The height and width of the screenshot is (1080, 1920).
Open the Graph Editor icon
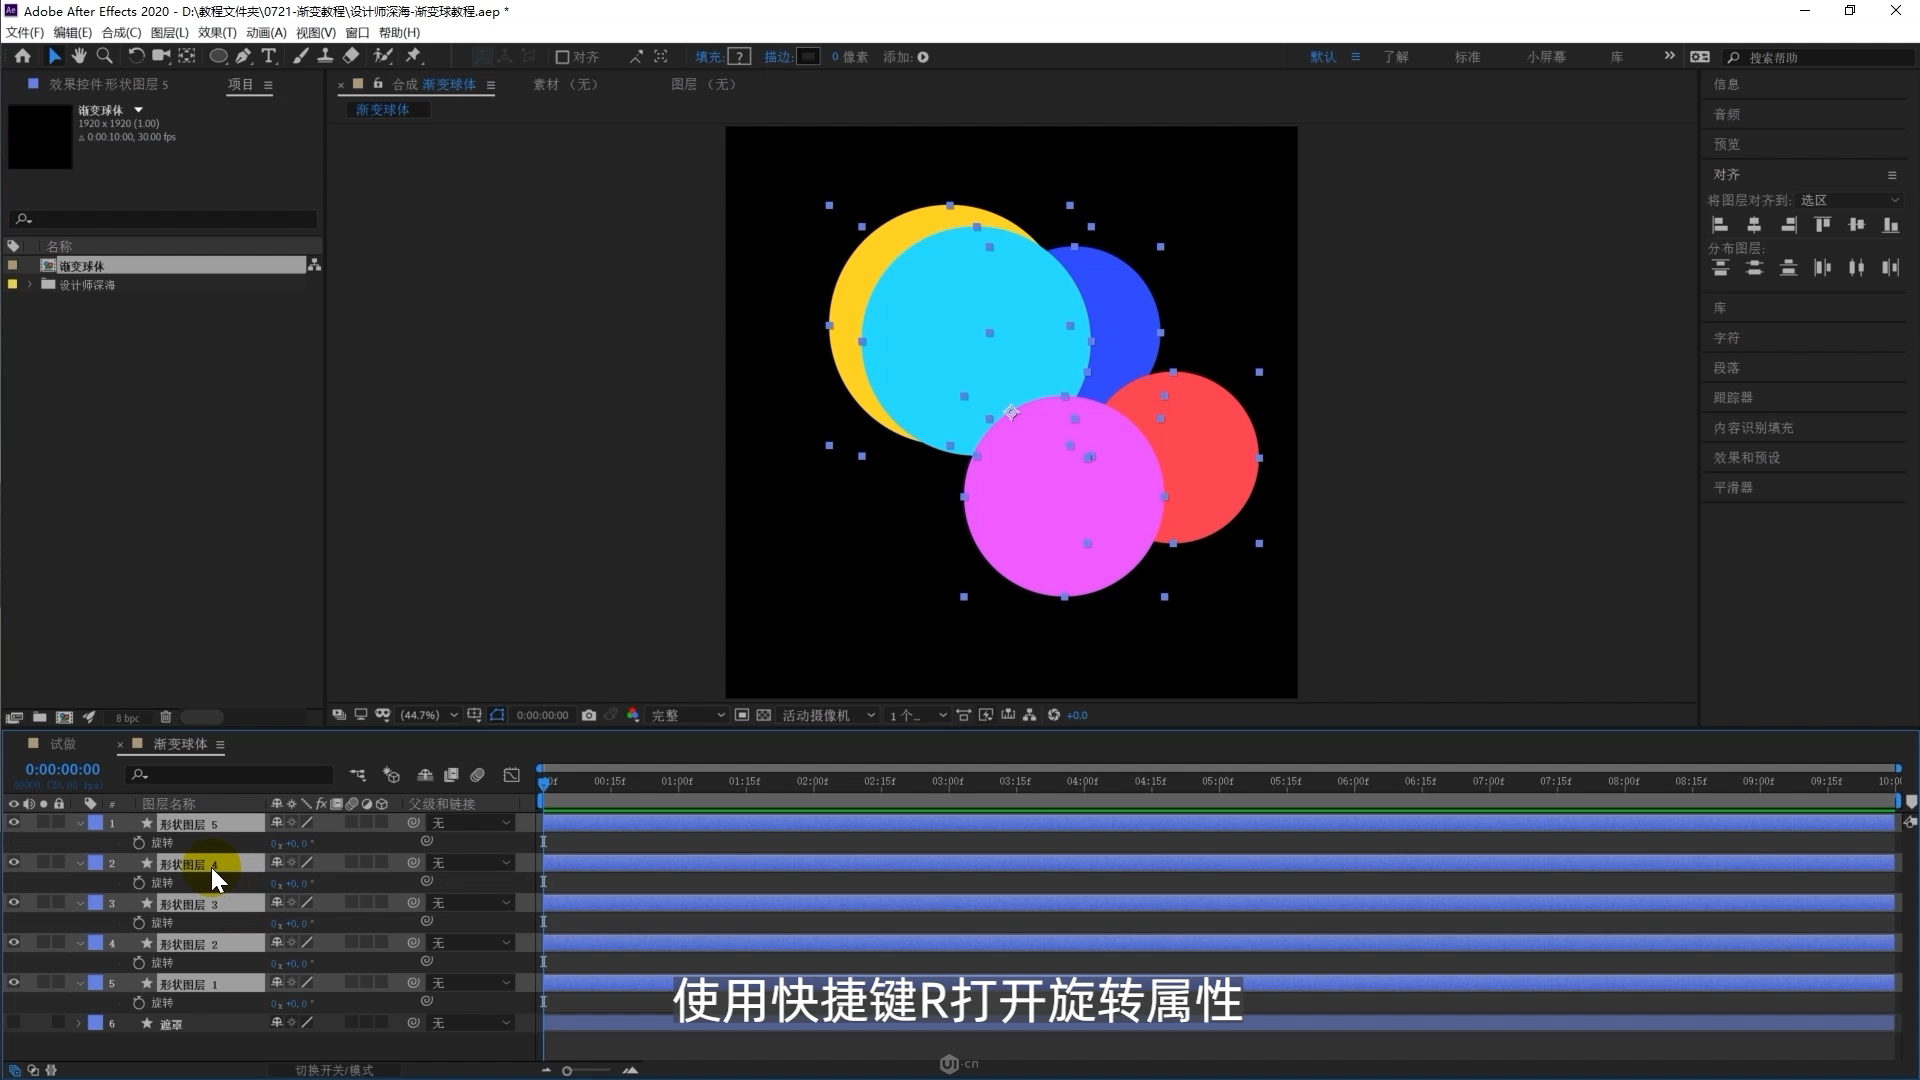[x=512, y=775]
